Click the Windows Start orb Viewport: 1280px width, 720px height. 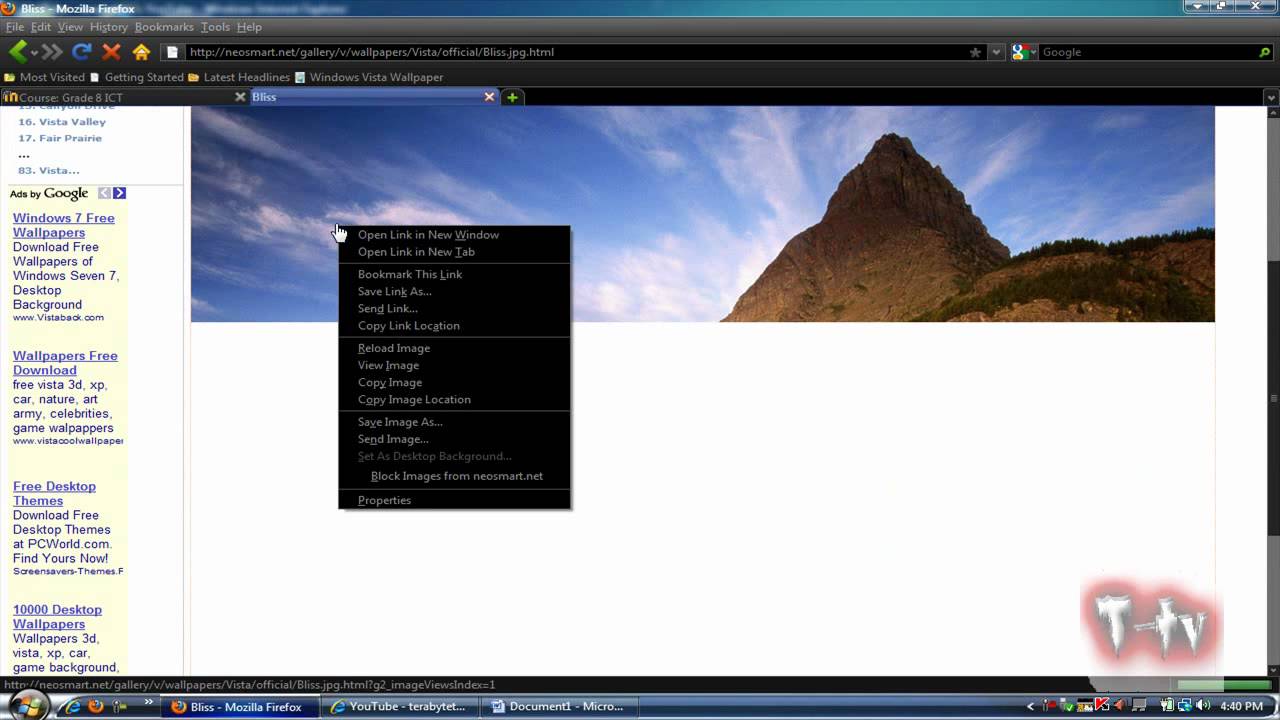(x=30, y=705)
